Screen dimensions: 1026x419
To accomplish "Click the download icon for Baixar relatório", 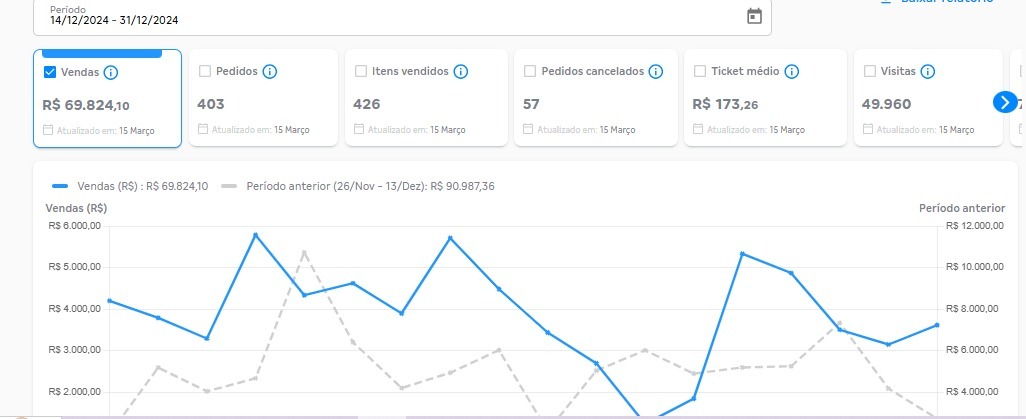I will [884, 3].
